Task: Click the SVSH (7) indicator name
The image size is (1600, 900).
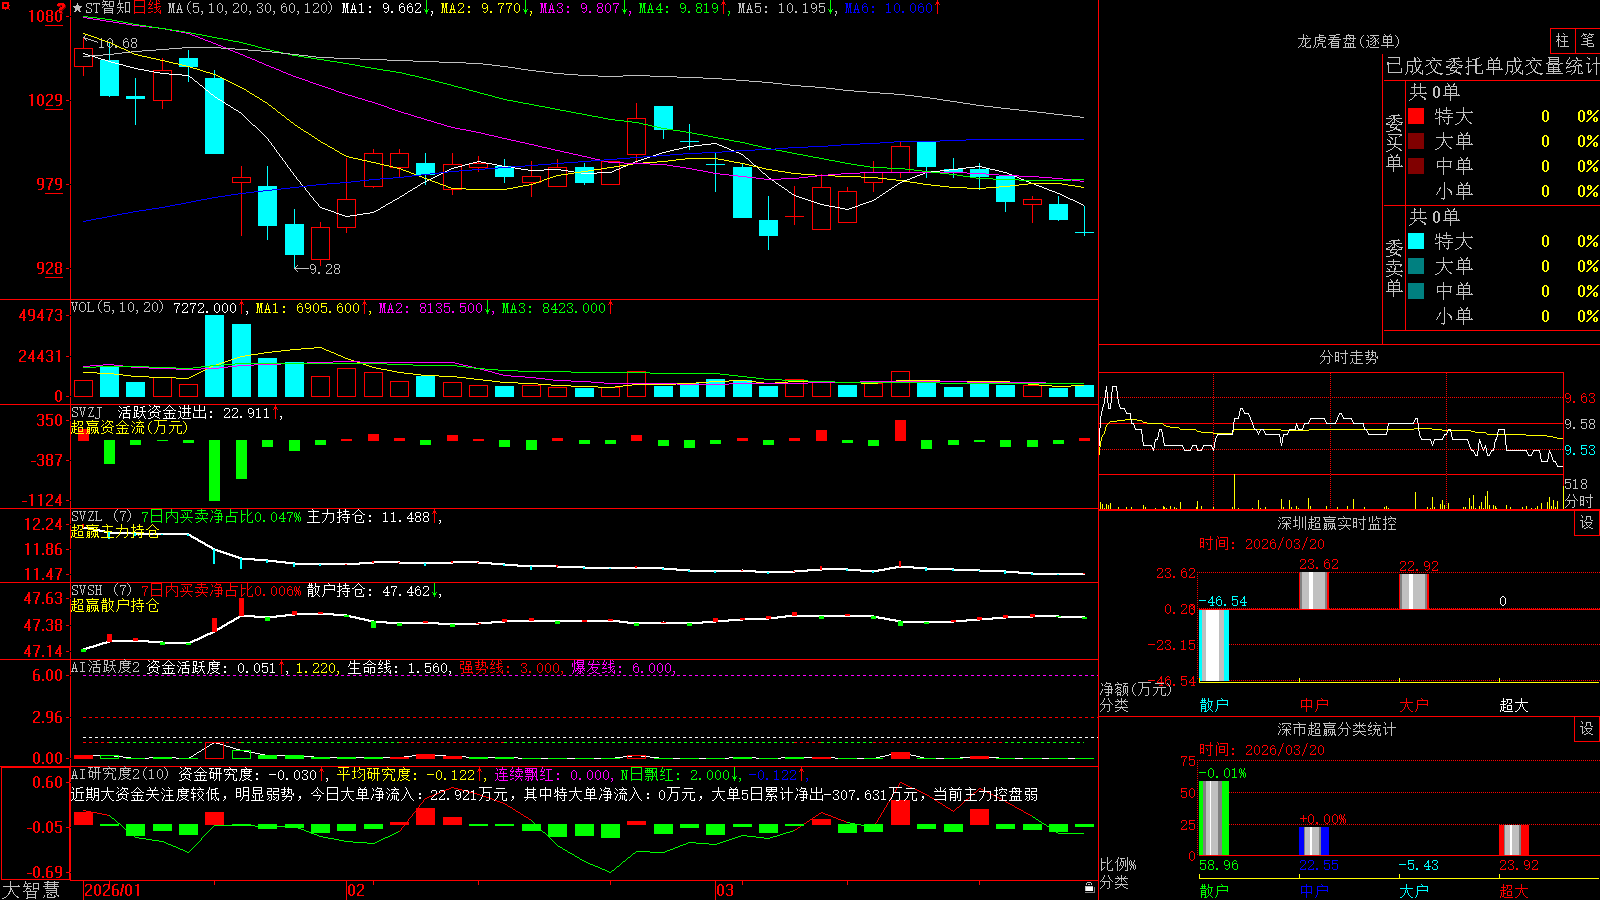Action: pyautogui.click(x=101, y=591)
